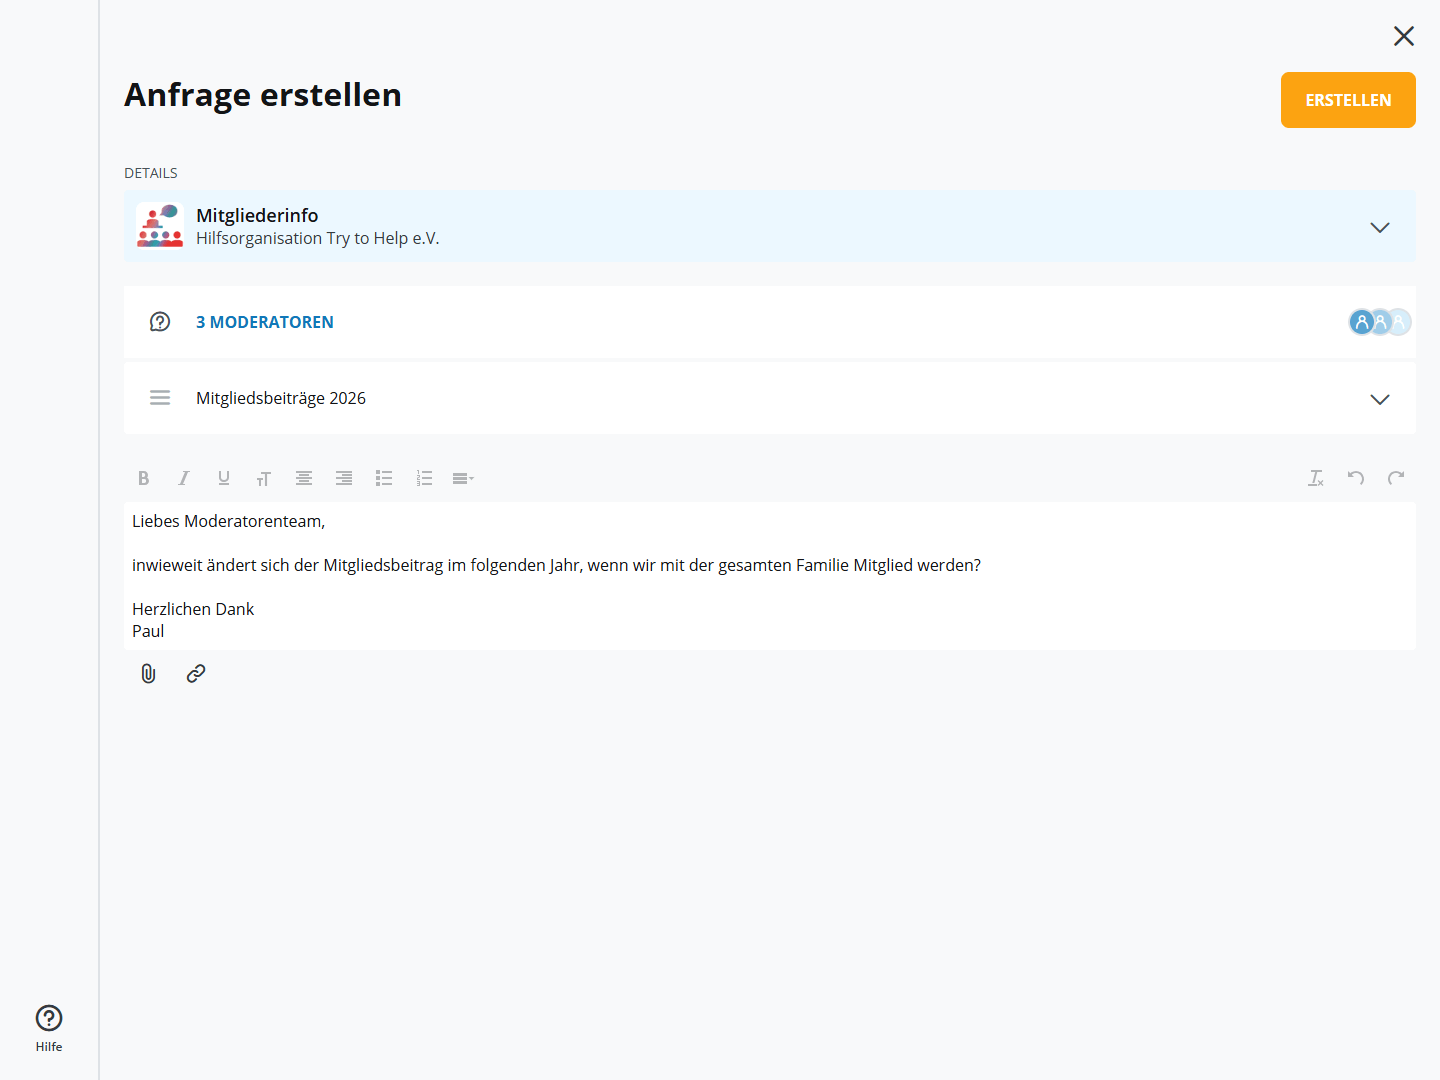Image resolution: width=1440 pixels, height=1080 pixels.
Task: Clear text formatting with the Tx icon
Action: [x=1316, y=478]
